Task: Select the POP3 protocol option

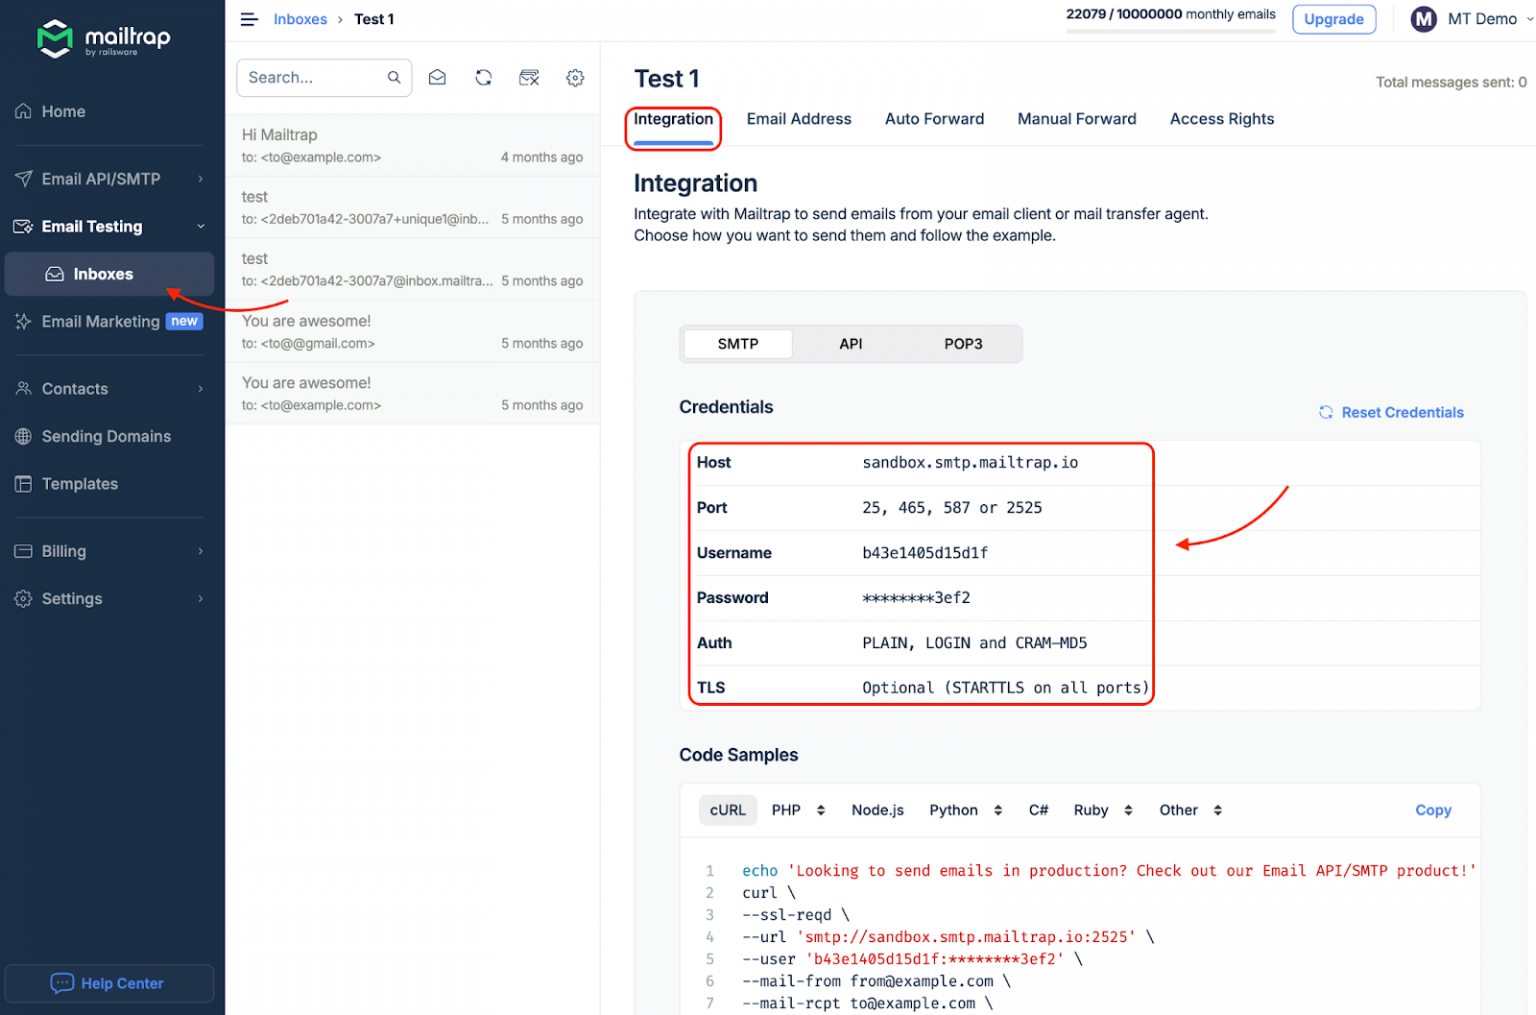Action: (963, 343)
